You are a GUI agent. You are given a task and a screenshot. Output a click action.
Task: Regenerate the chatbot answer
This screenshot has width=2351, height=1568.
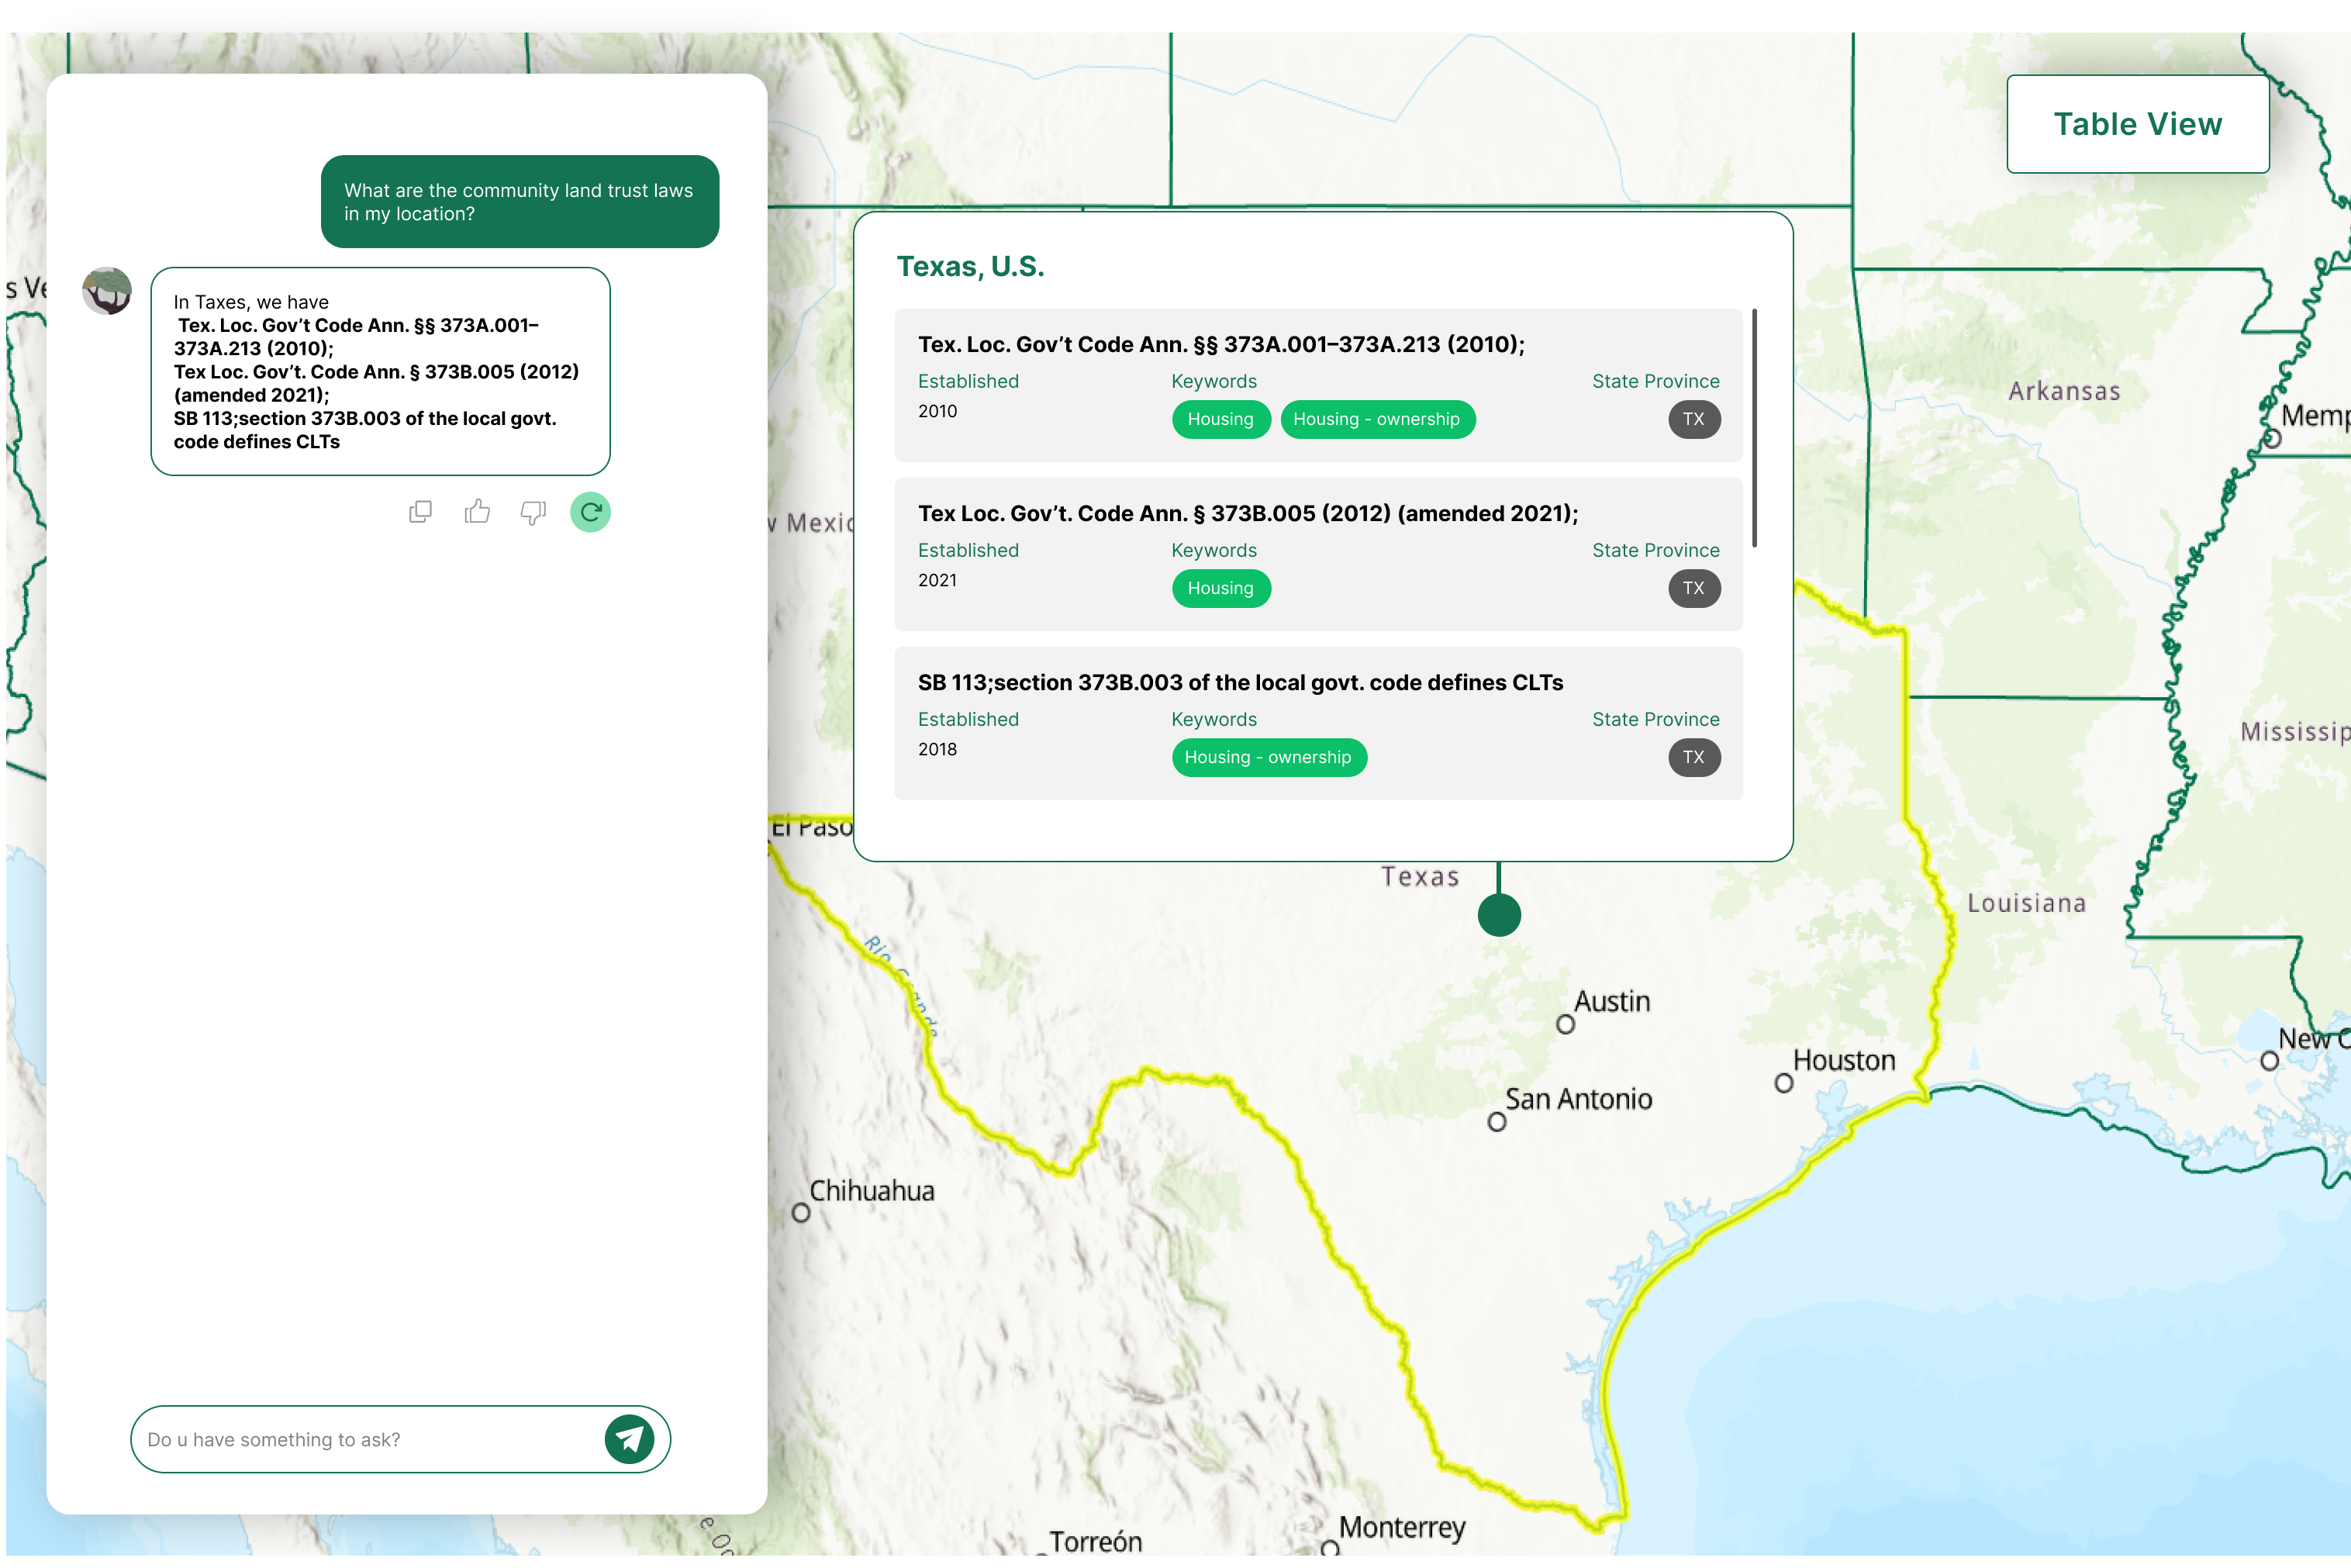click(x=590, y=512)
